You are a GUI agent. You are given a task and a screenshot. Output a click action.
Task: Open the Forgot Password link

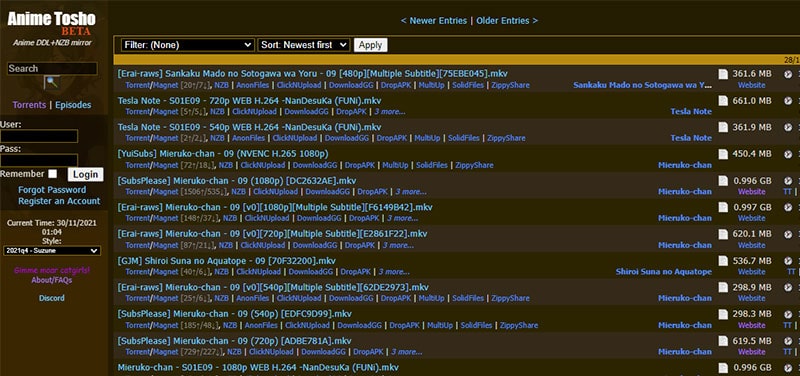click(x=52, y=190)
